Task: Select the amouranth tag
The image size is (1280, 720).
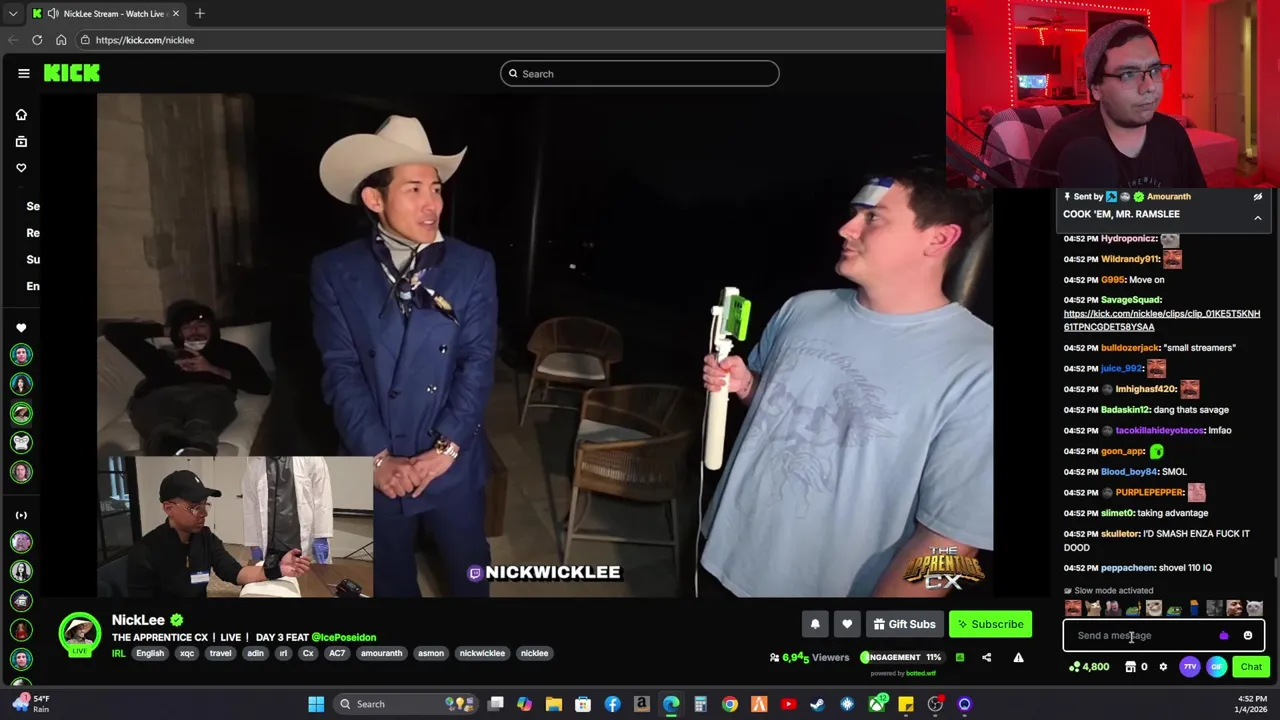Action: click(381, 653)
